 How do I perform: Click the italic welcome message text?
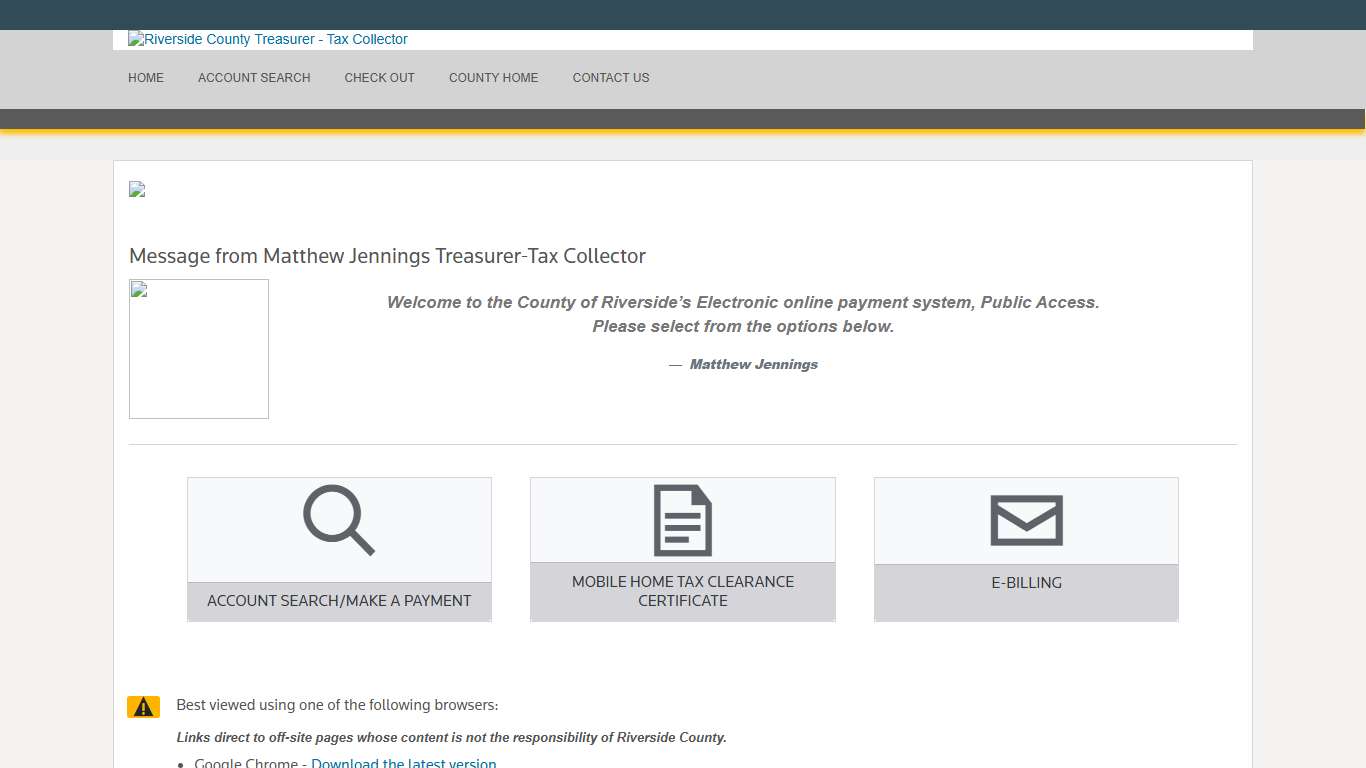742,314
